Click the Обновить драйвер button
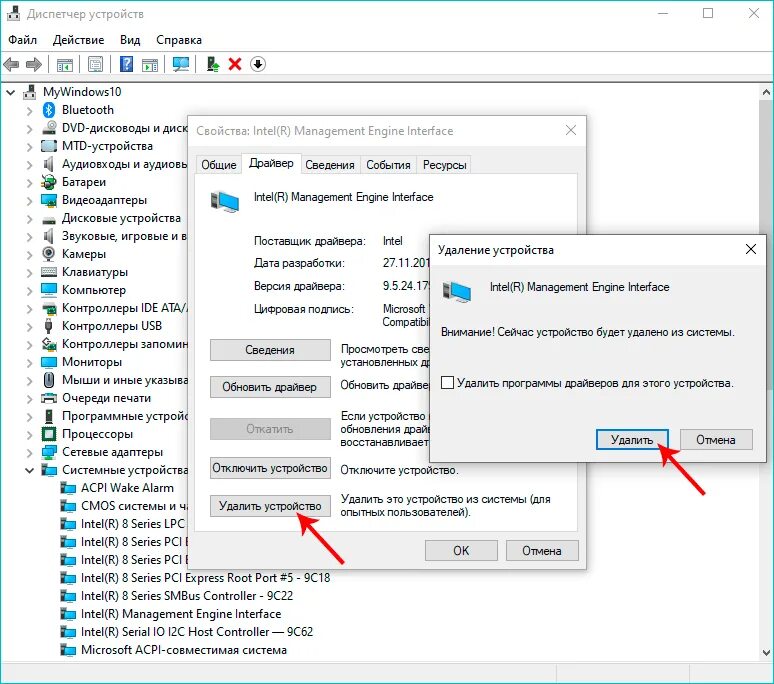Viewport: 774px width, 684px height. click(270, 387)
